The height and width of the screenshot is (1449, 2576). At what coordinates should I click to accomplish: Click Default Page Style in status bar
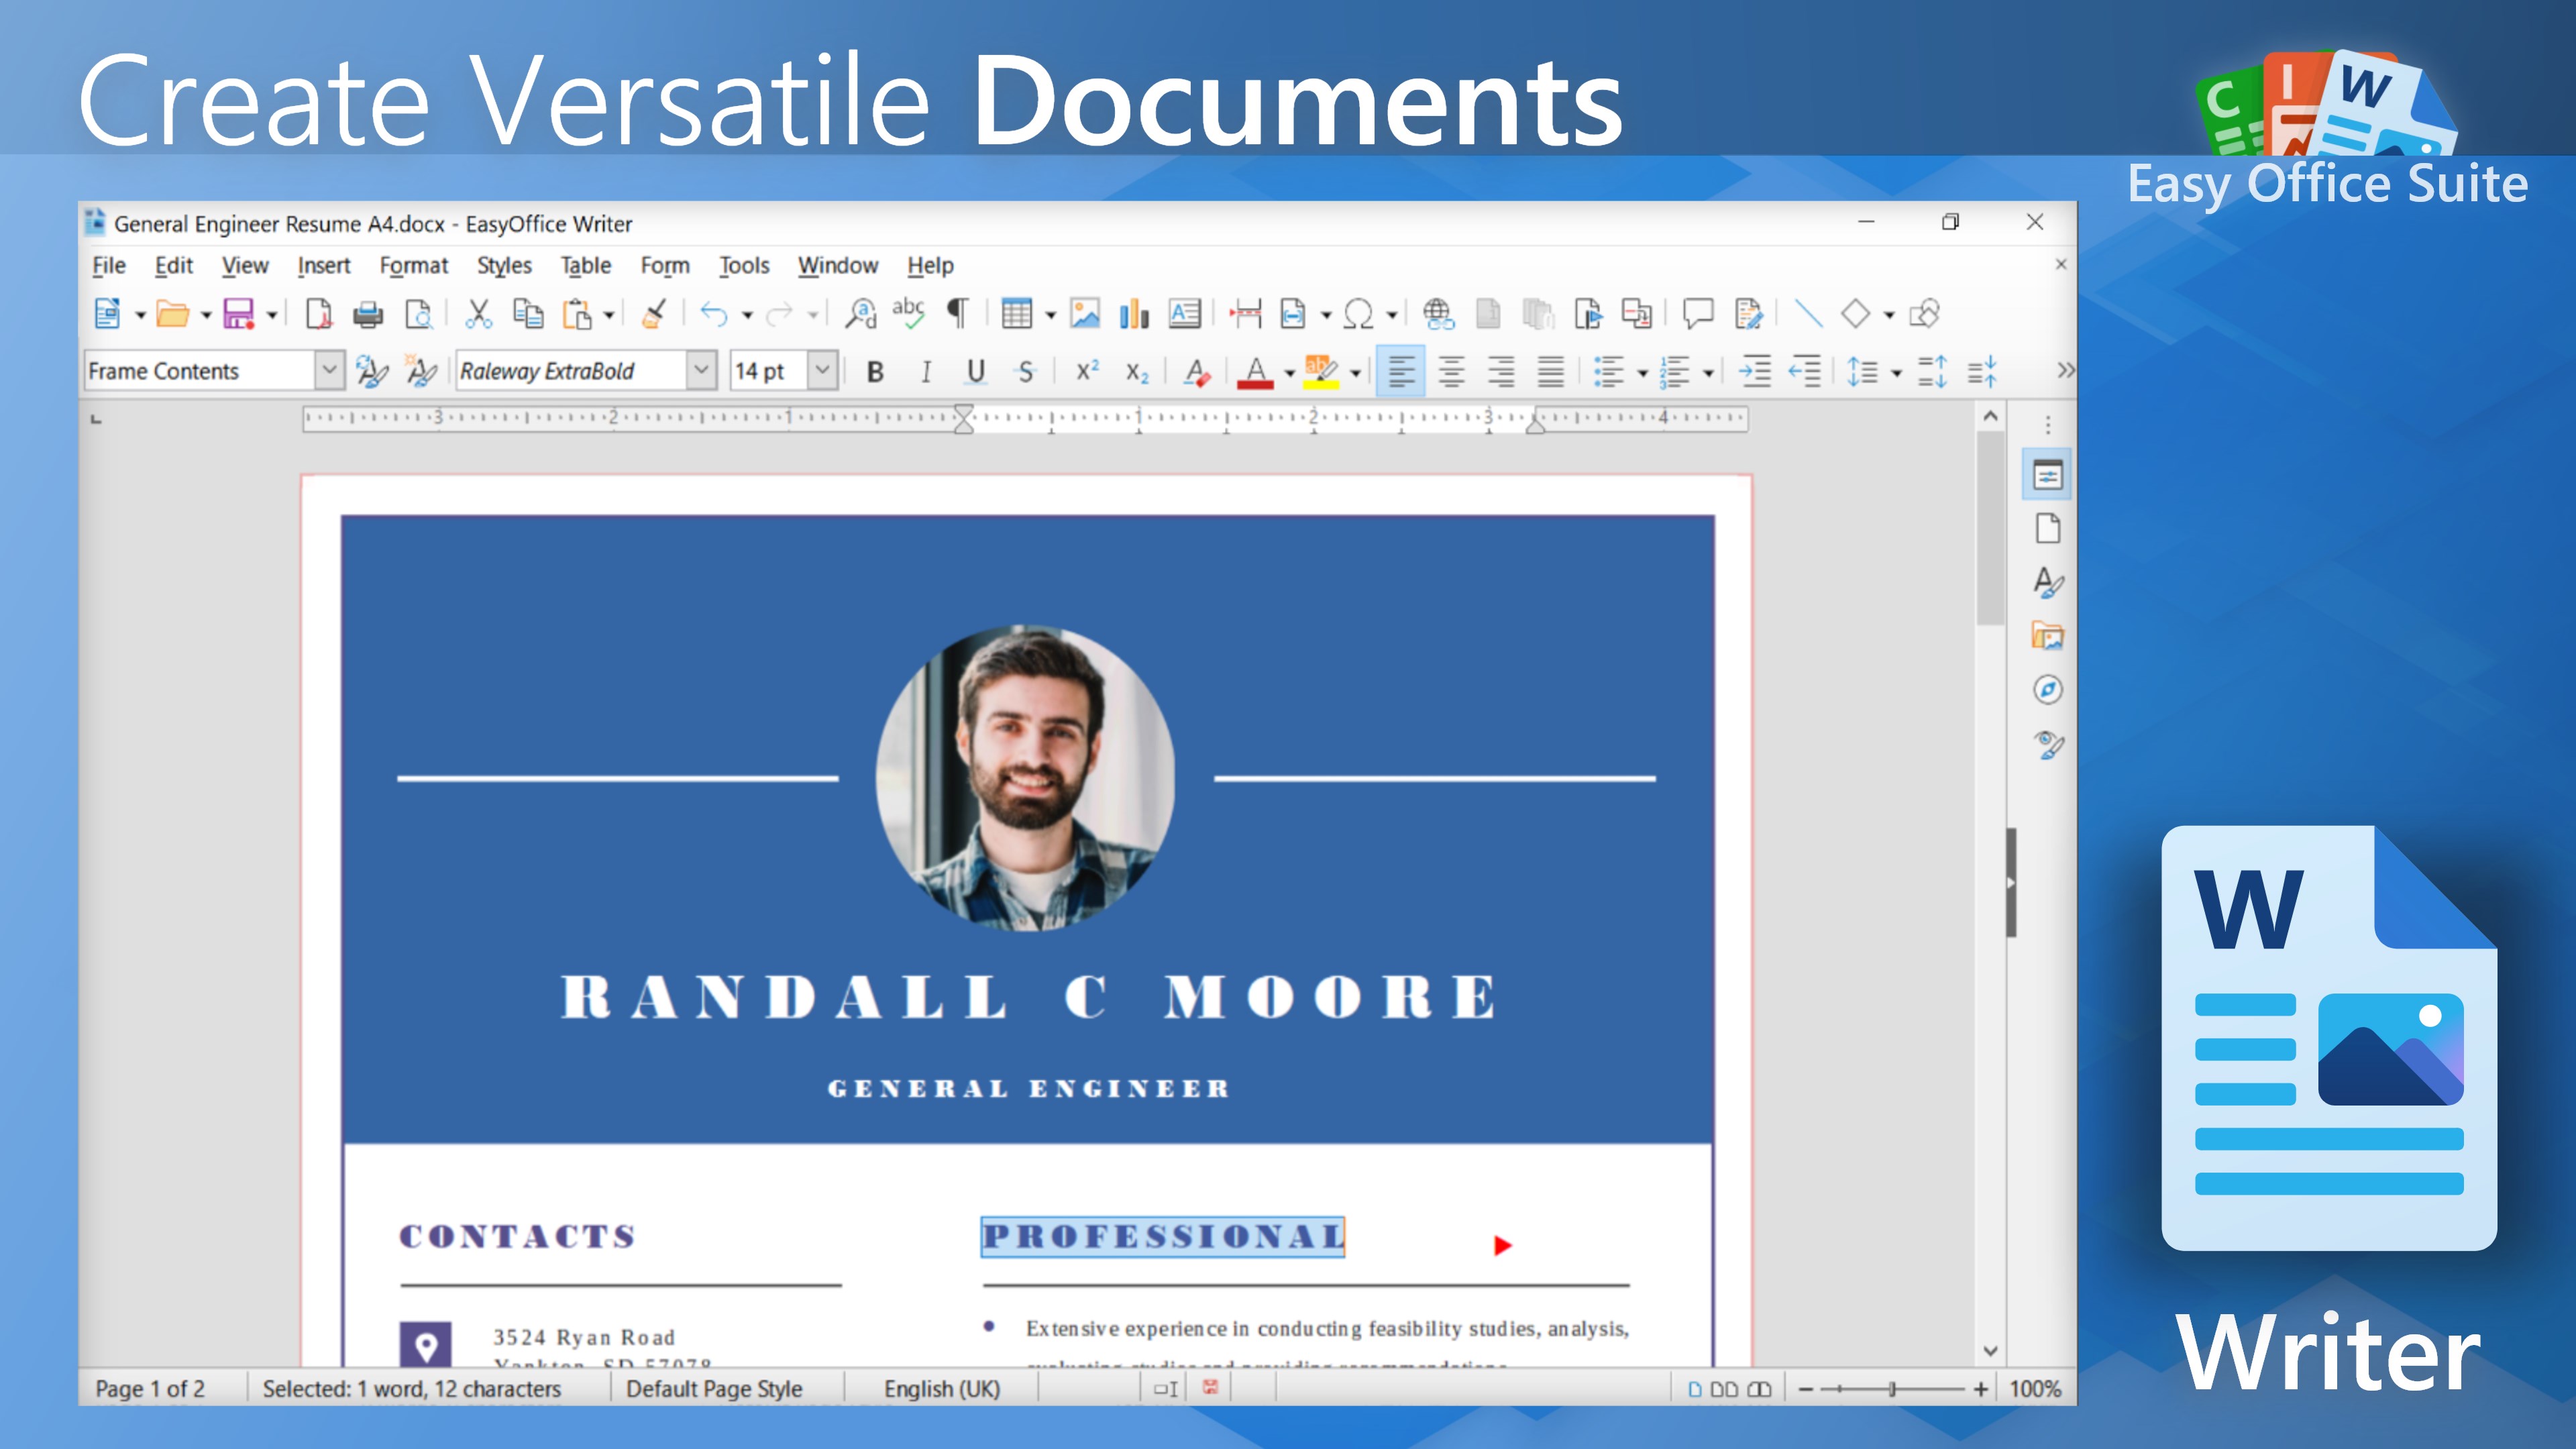click(714, 1389)
